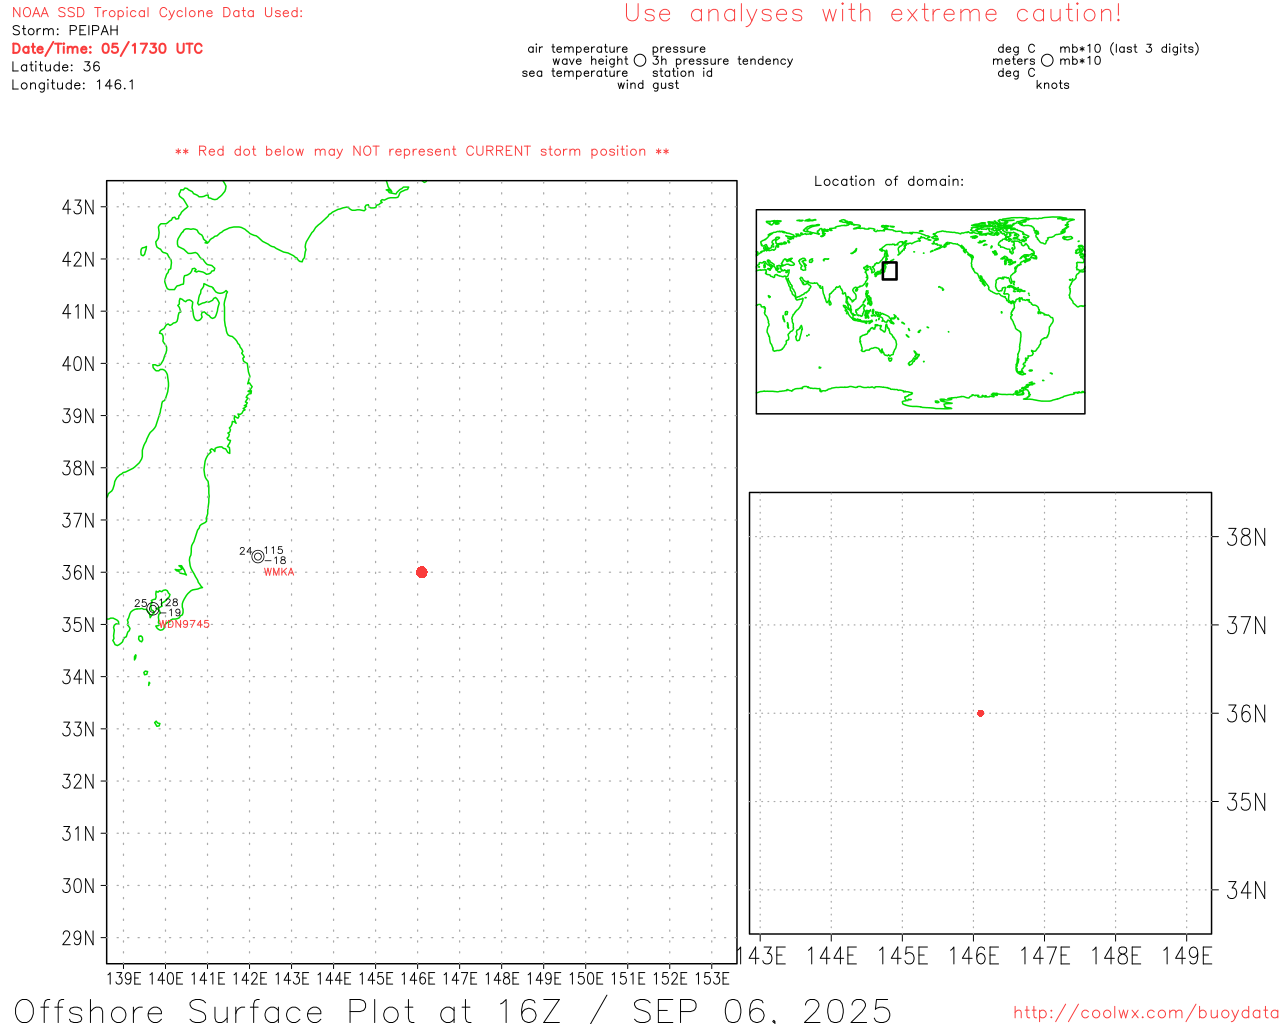
Task: Click the world overview map thumbnail
Action: point(920,312)
